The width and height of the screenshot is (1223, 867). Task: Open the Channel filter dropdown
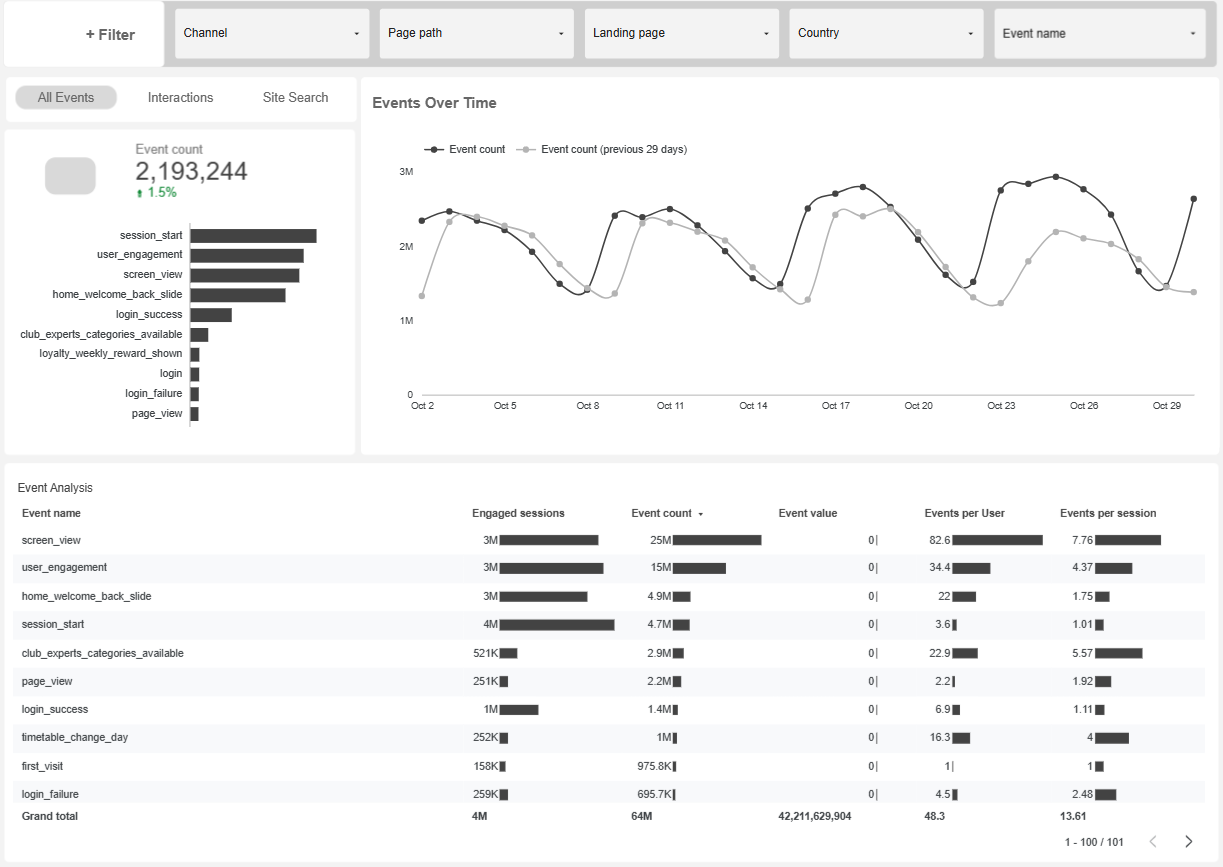[x=271, y=33]
